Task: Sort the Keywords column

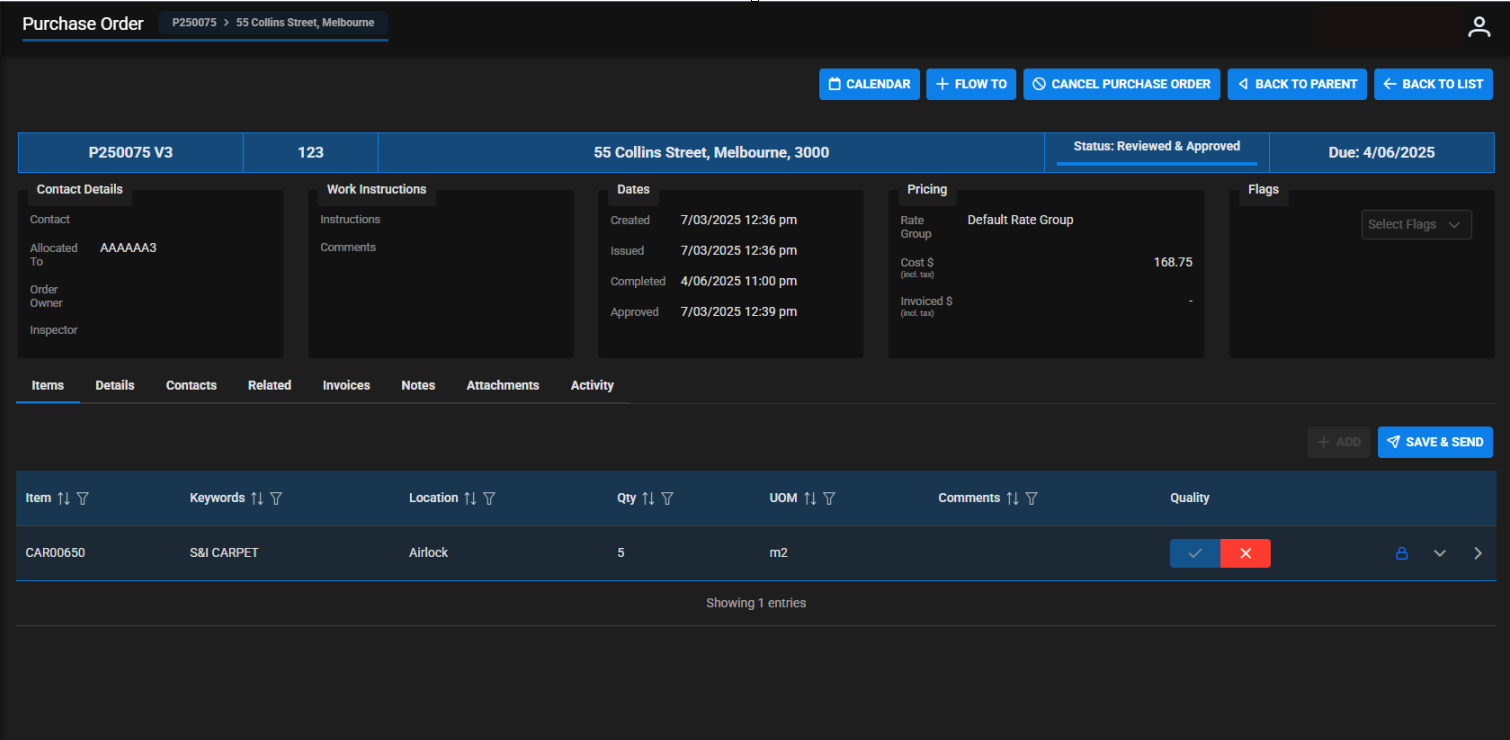Action: point(257,498)
